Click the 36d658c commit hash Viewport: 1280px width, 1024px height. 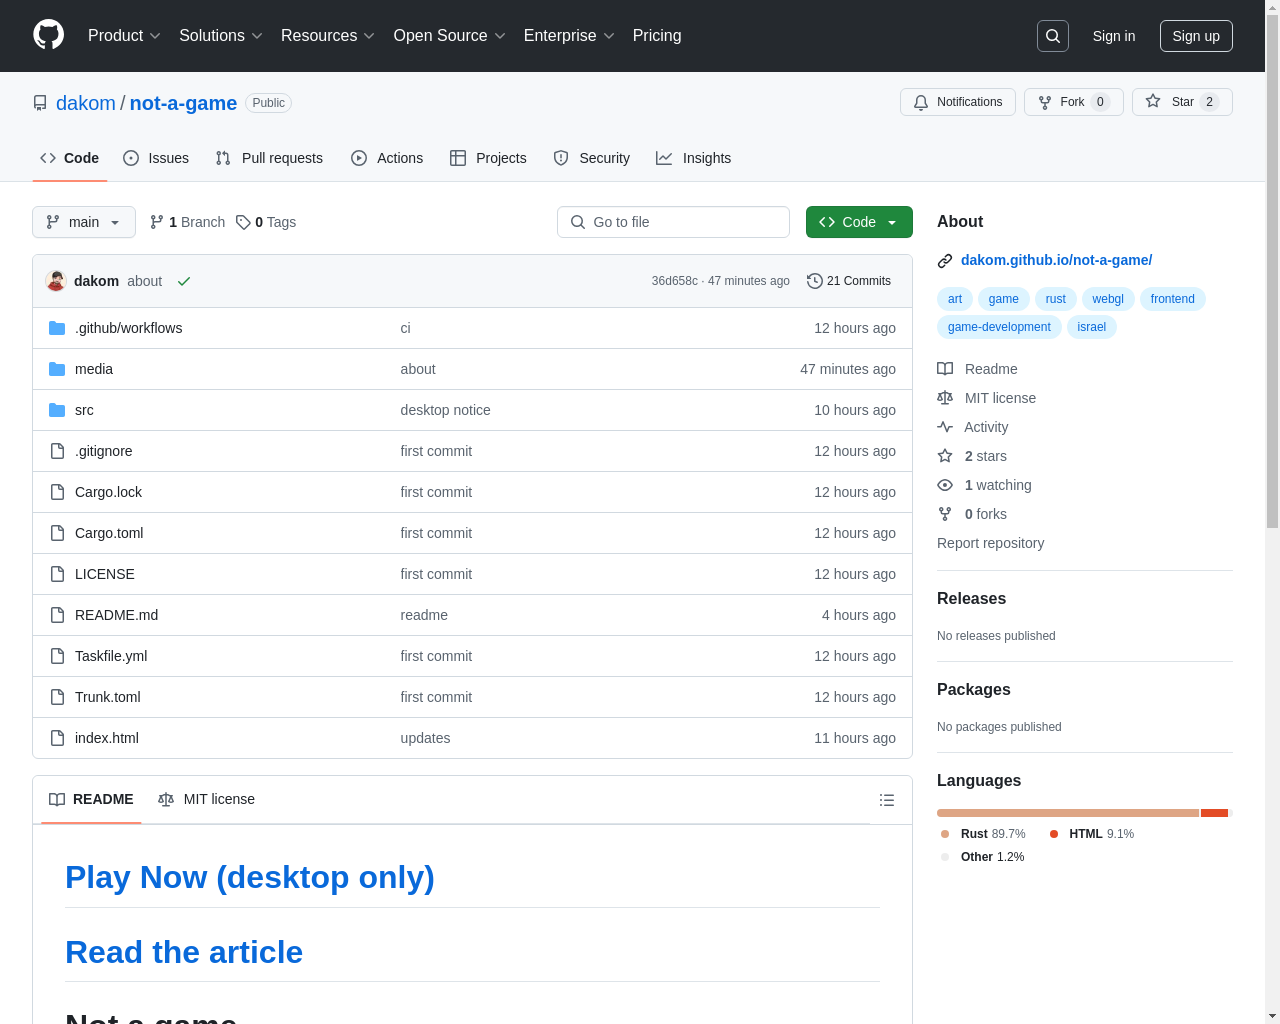[x=674, y=281]
